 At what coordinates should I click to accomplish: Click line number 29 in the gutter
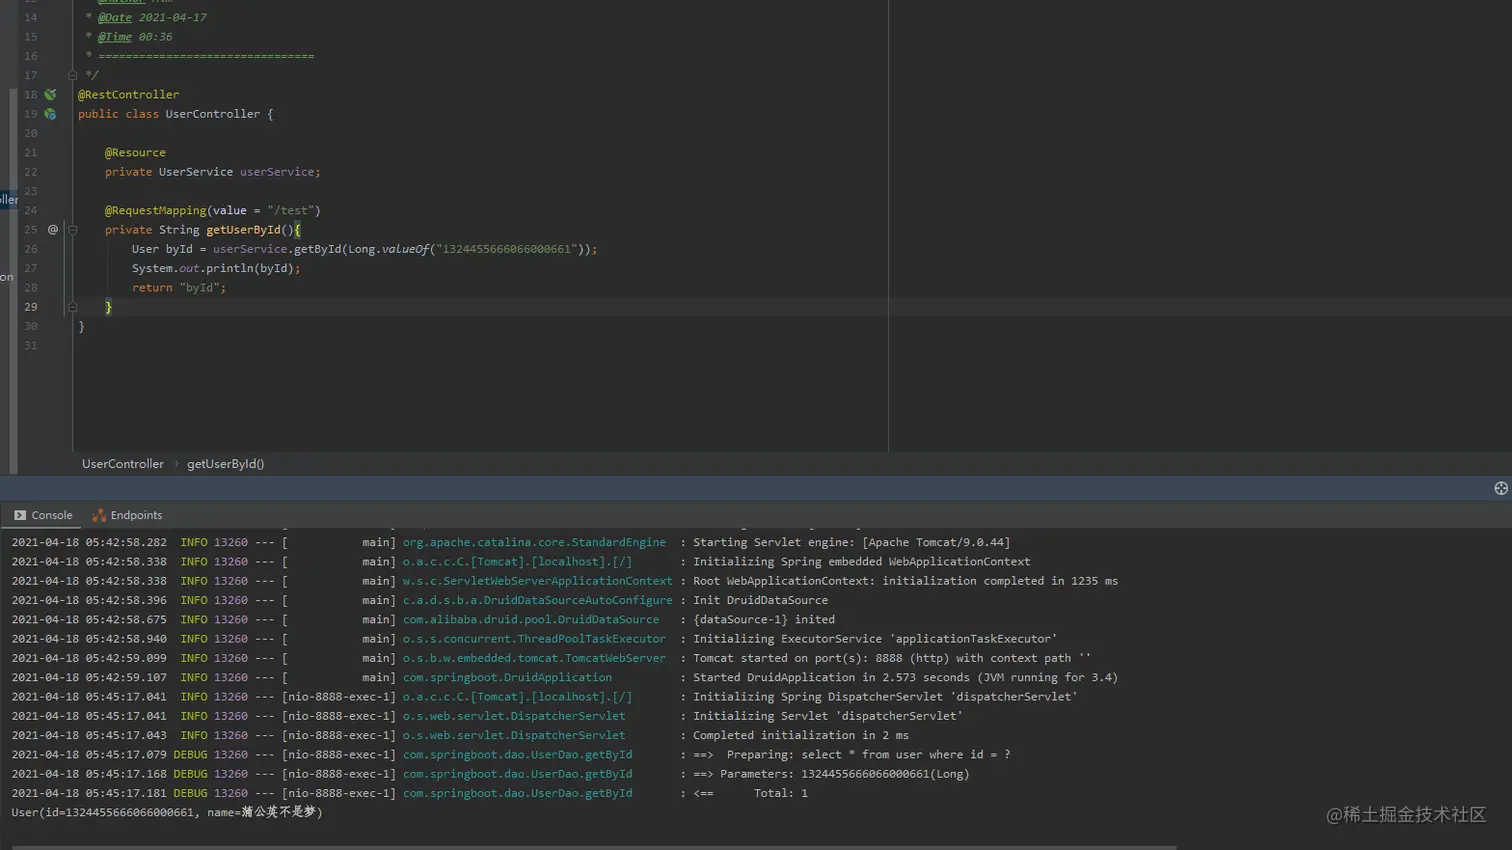tap(31, 307)
